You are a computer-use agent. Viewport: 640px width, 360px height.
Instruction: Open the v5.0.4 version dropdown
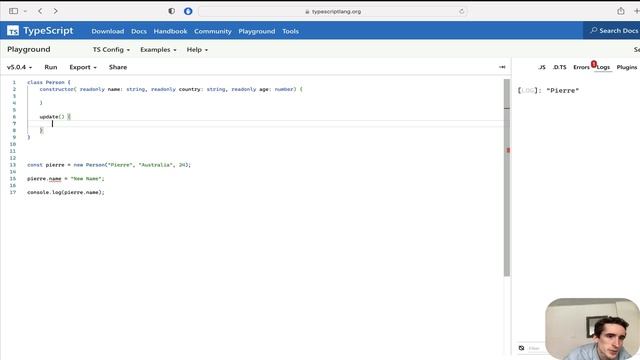tap(19, 67)
